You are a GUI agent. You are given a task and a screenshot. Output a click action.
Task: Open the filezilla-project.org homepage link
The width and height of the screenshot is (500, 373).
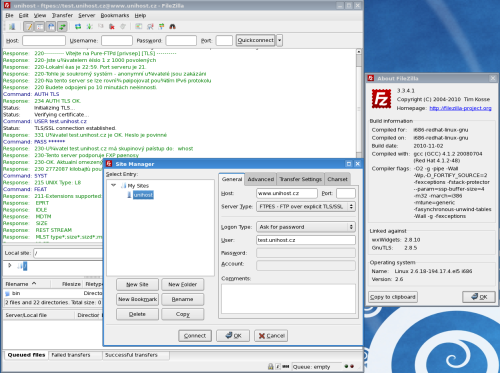(x=460, y=108)
